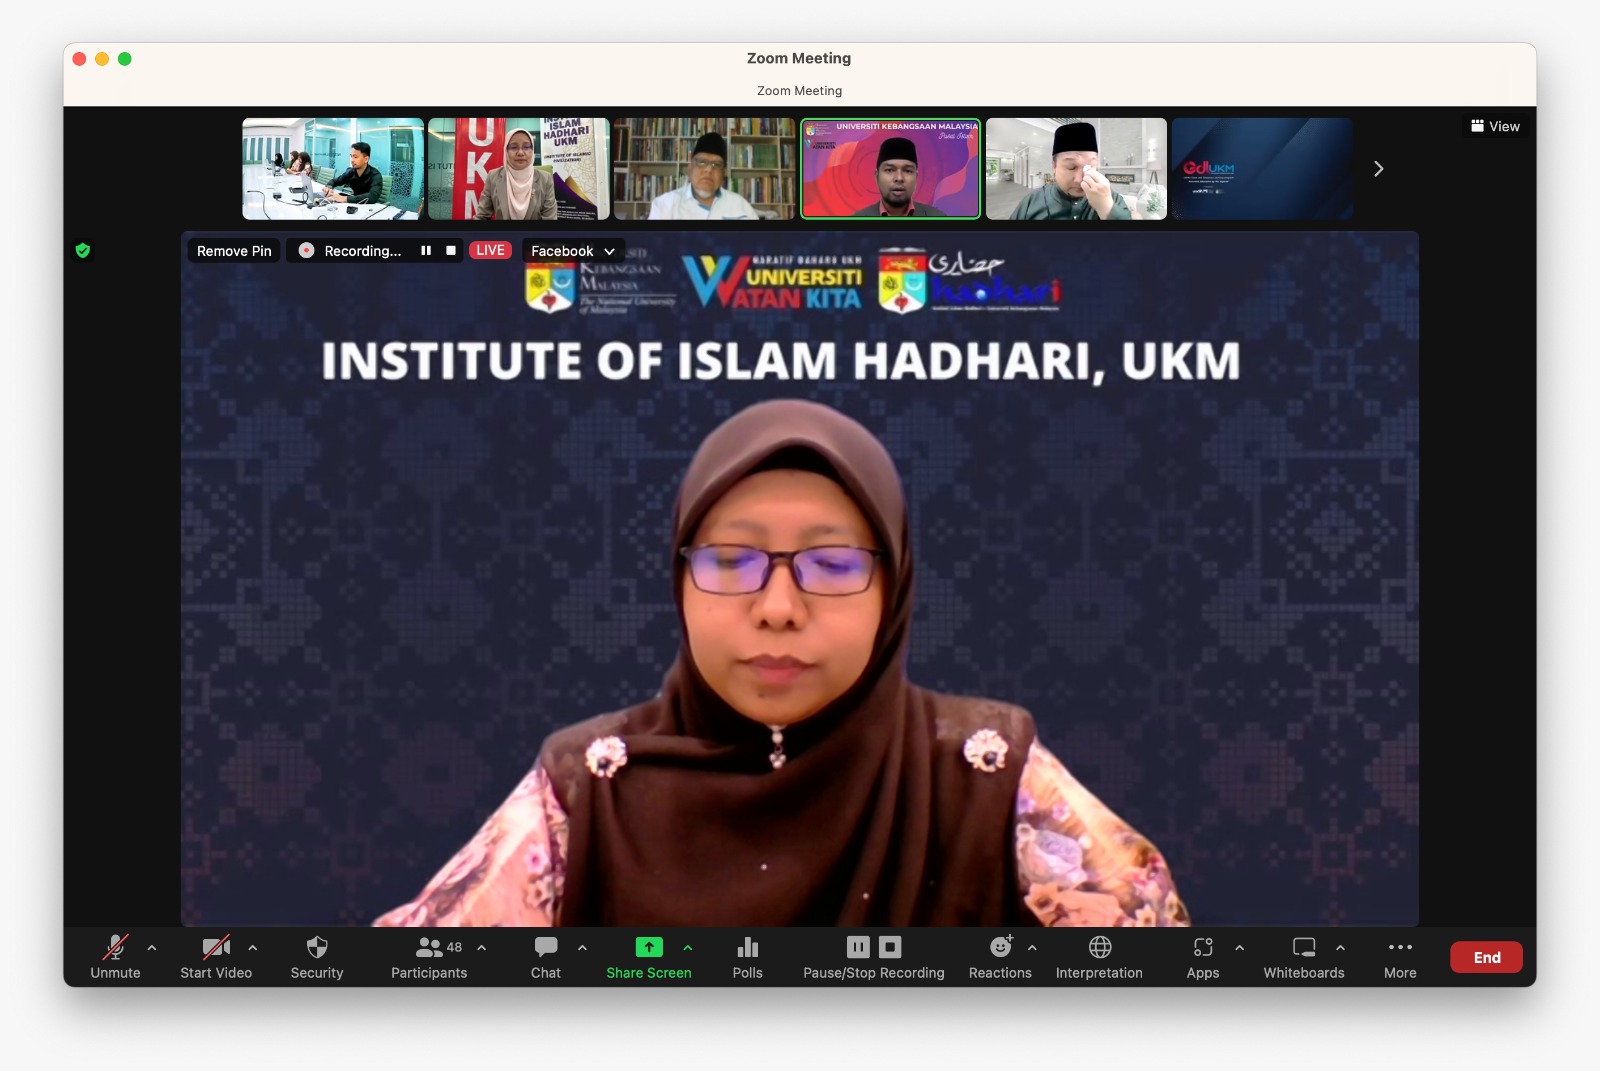Pause the recording in the top bar
The width and height of the screenshot is (1600, 1071).
tap(426, 251)
